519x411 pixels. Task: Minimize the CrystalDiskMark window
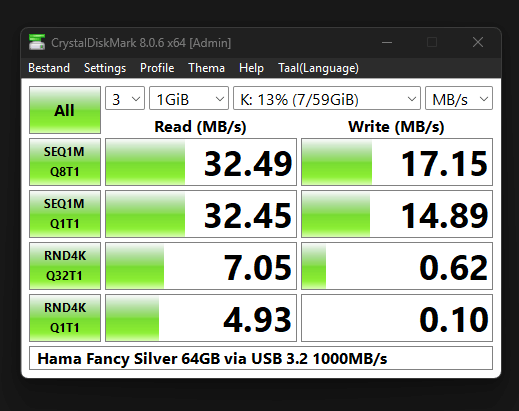coord(387,42)
